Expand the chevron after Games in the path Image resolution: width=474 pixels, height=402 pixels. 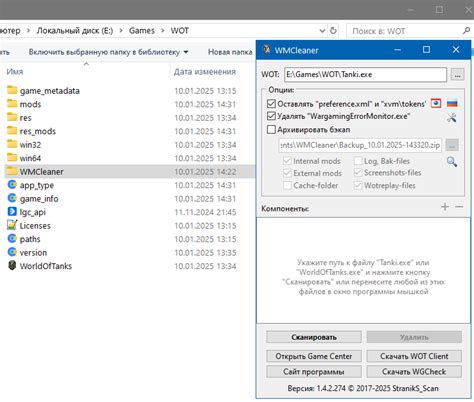click(x=163, y=31)
